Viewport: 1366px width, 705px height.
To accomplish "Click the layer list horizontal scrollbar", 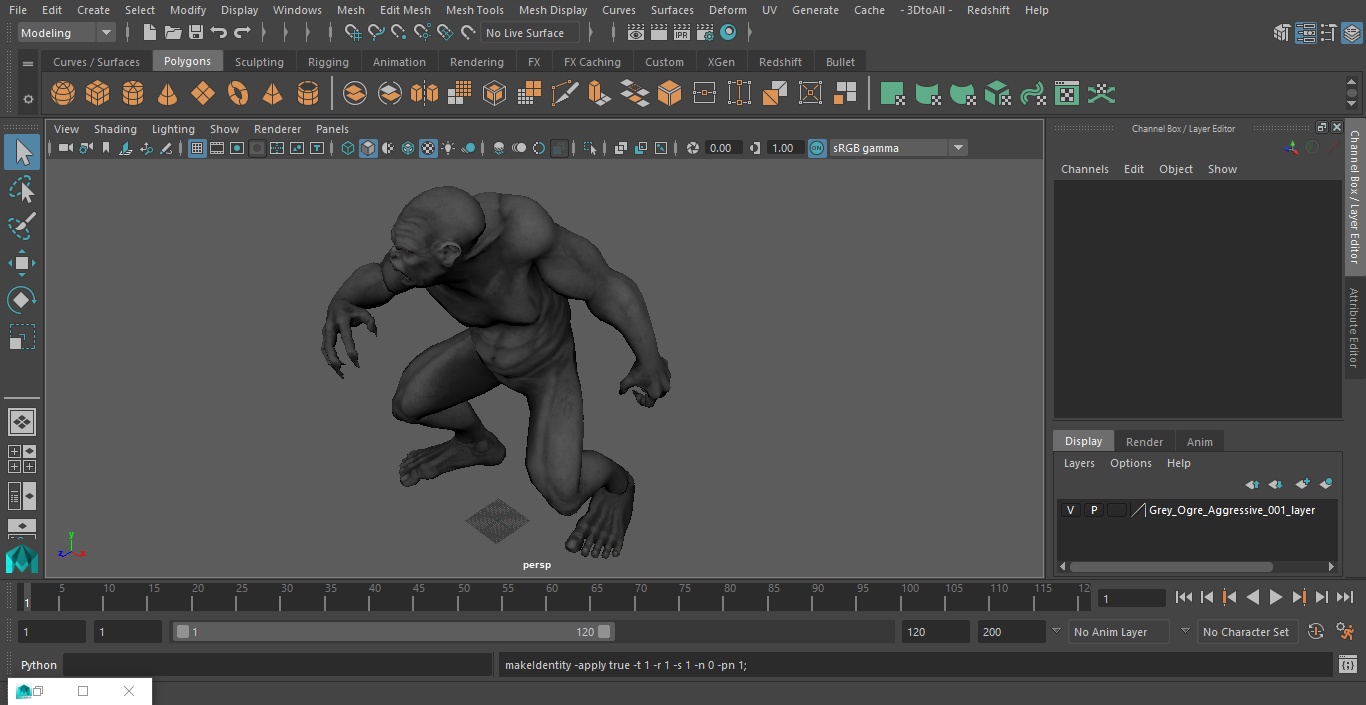I will [1171, 567].
